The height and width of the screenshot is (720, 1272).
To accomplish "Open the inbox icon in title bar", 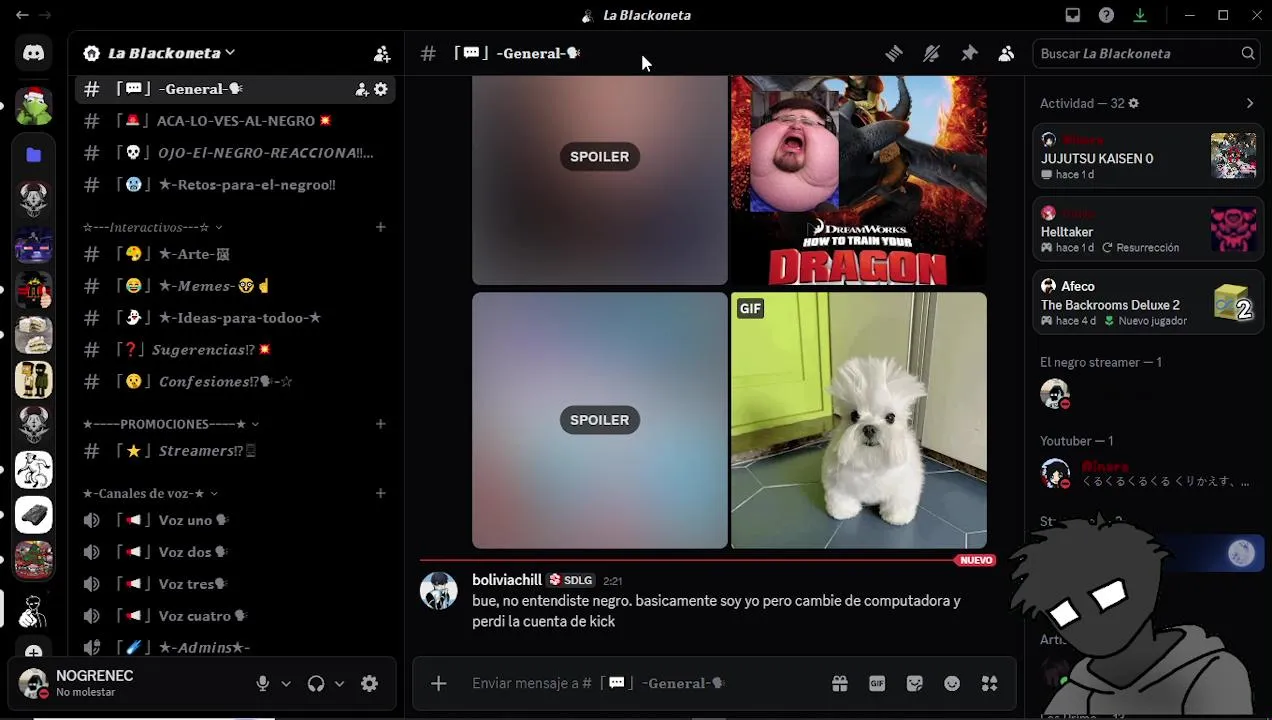I will coord(1073,15).
